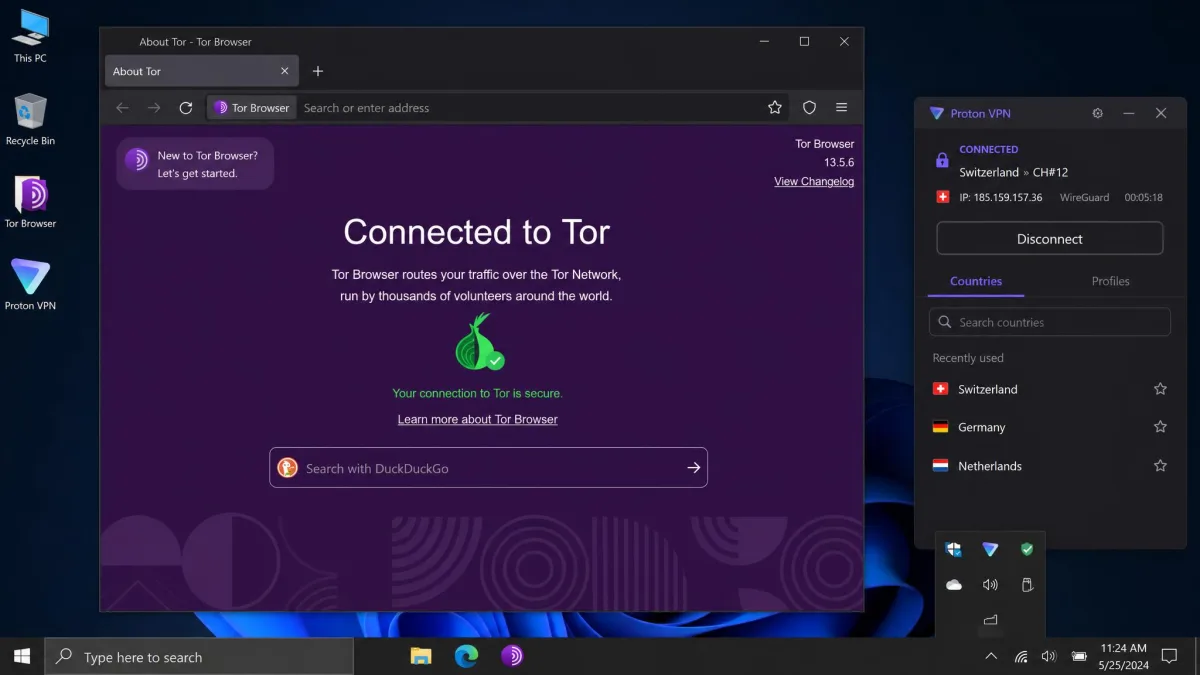Select Netherlands in the recently used list

tap(1050, 466)
